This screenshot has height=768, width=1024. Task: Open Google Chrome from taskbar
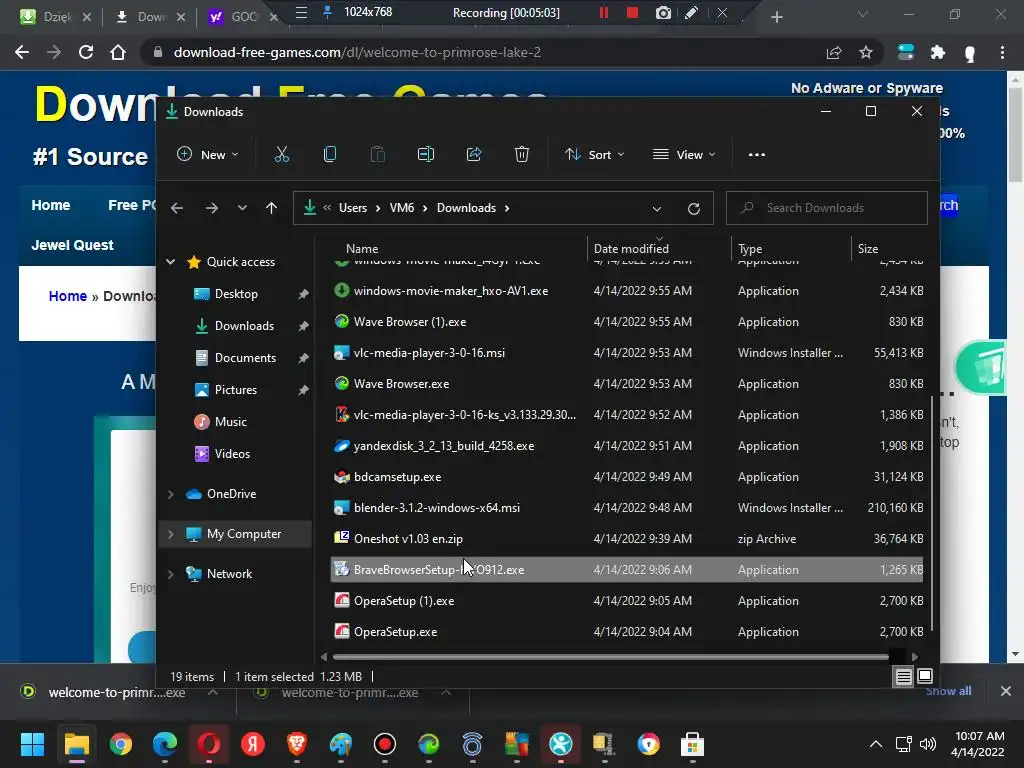click(121, 744)
